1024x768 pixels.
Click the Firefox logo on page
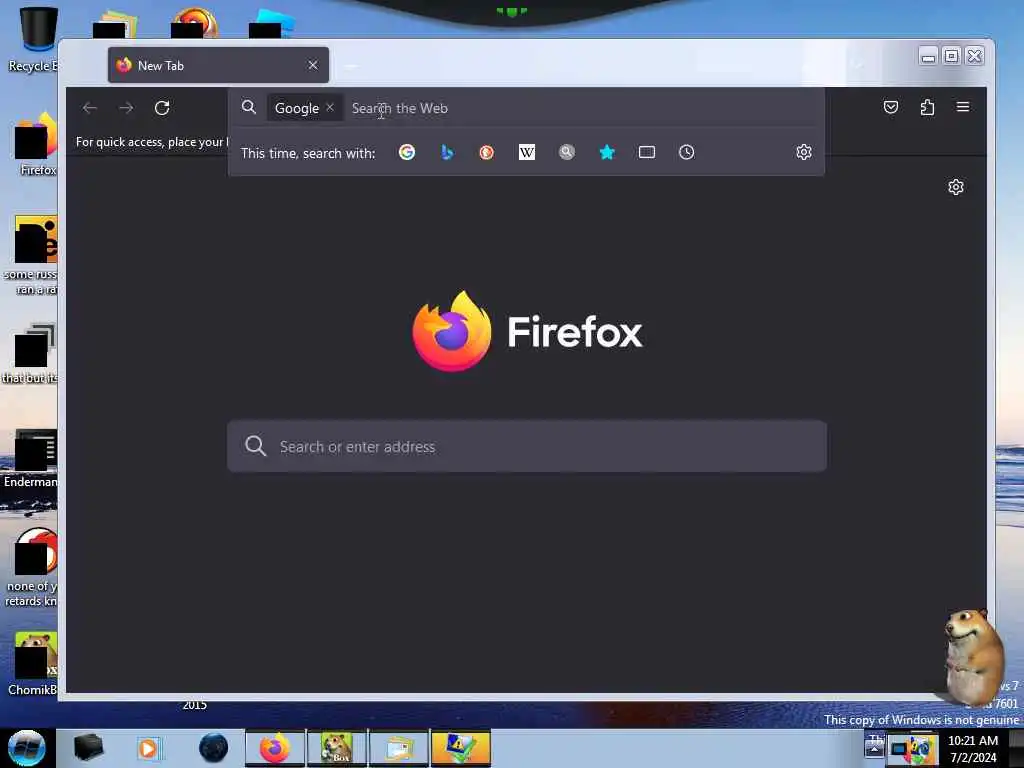(452, 332)
